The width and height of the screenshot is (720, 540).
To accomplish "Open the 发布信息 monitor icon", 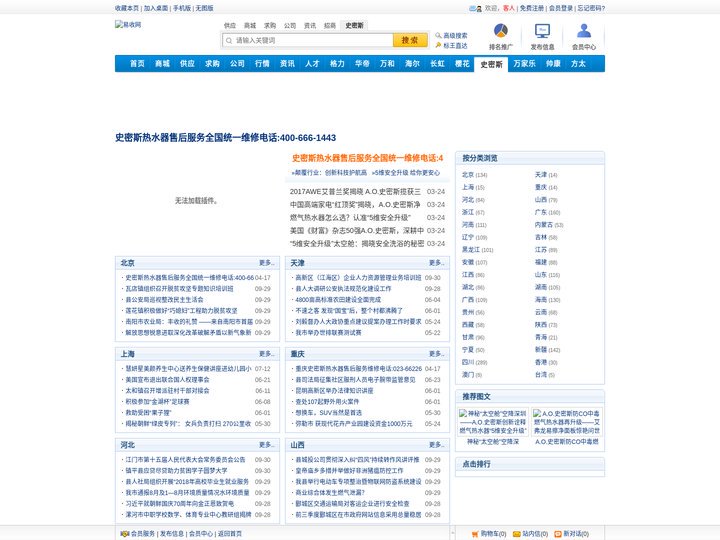I will [542, 31].
